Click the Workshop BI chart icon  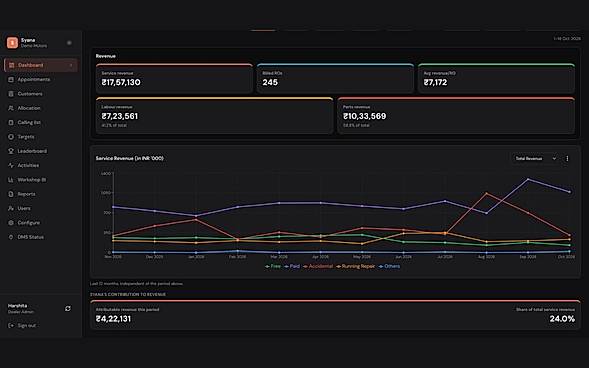pos(11,180)
